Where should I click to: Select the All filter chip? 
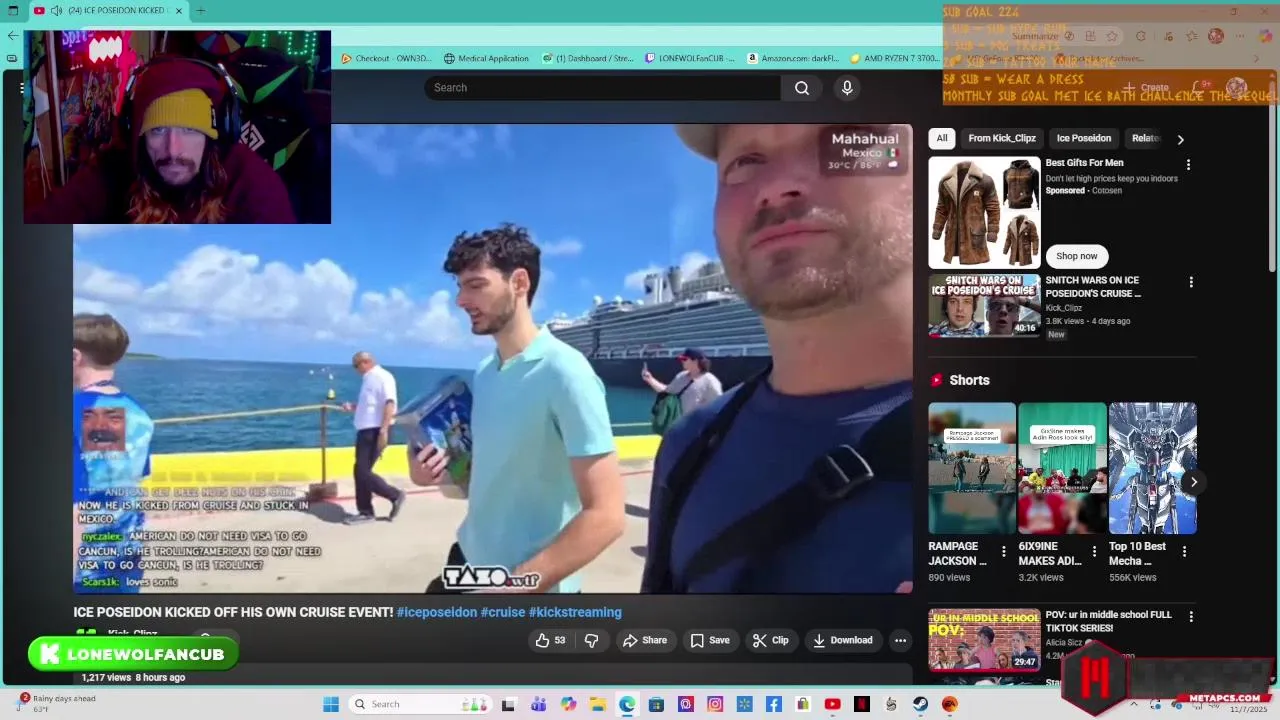941,138
